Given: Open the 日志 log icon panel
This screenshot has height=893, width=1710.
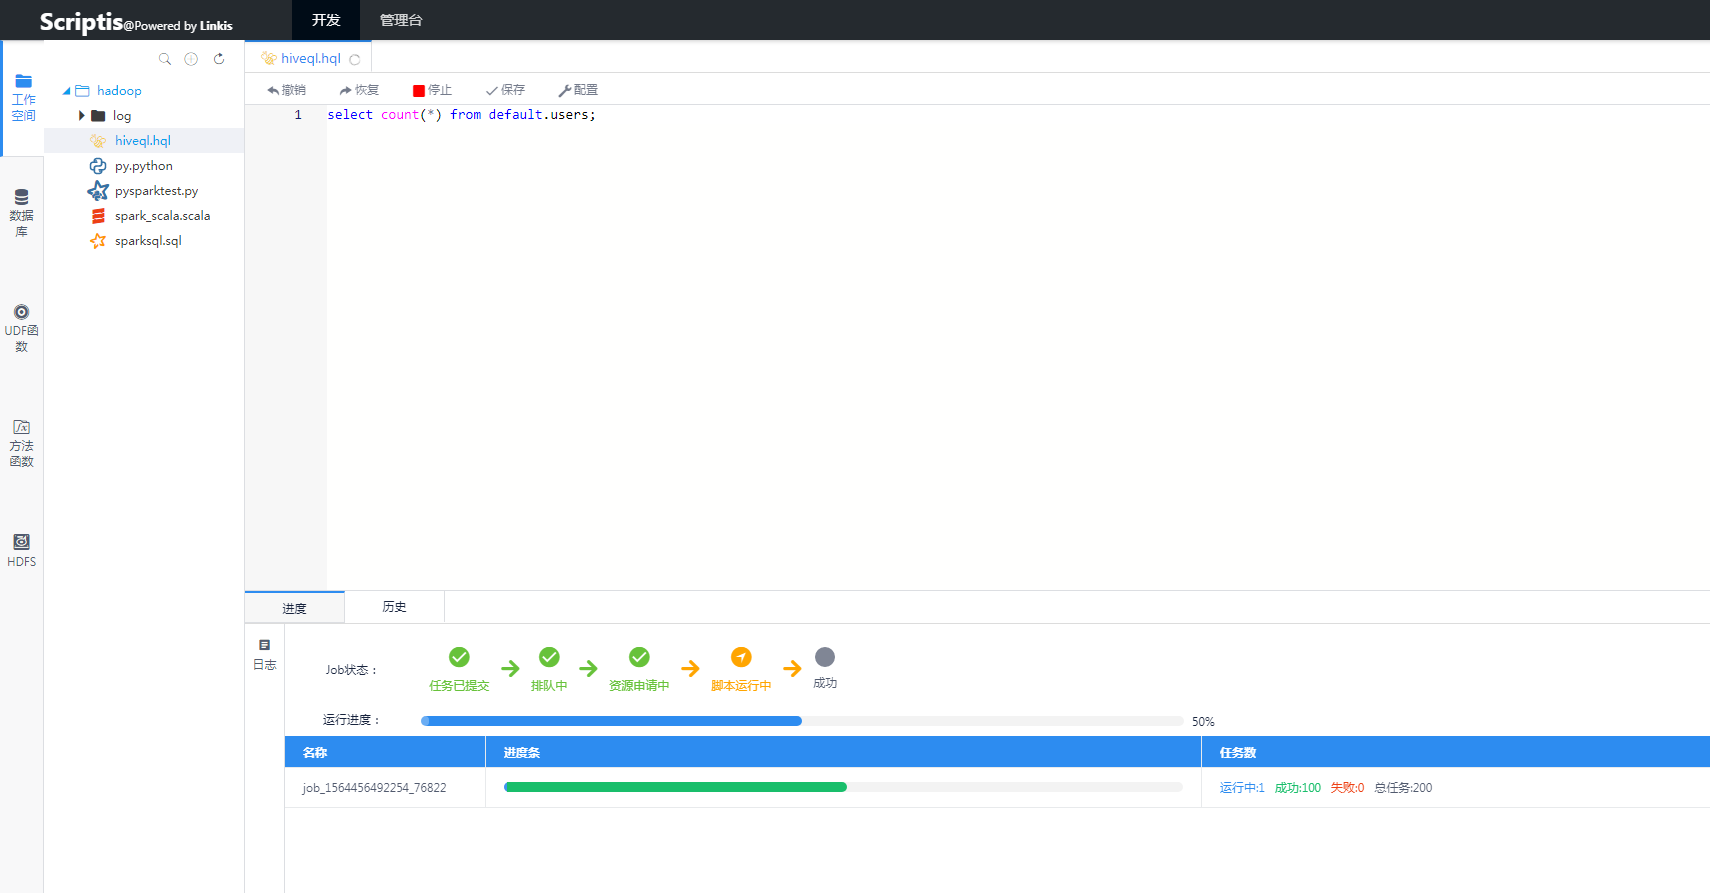Looking at the screenshot, I should [264, 654].
